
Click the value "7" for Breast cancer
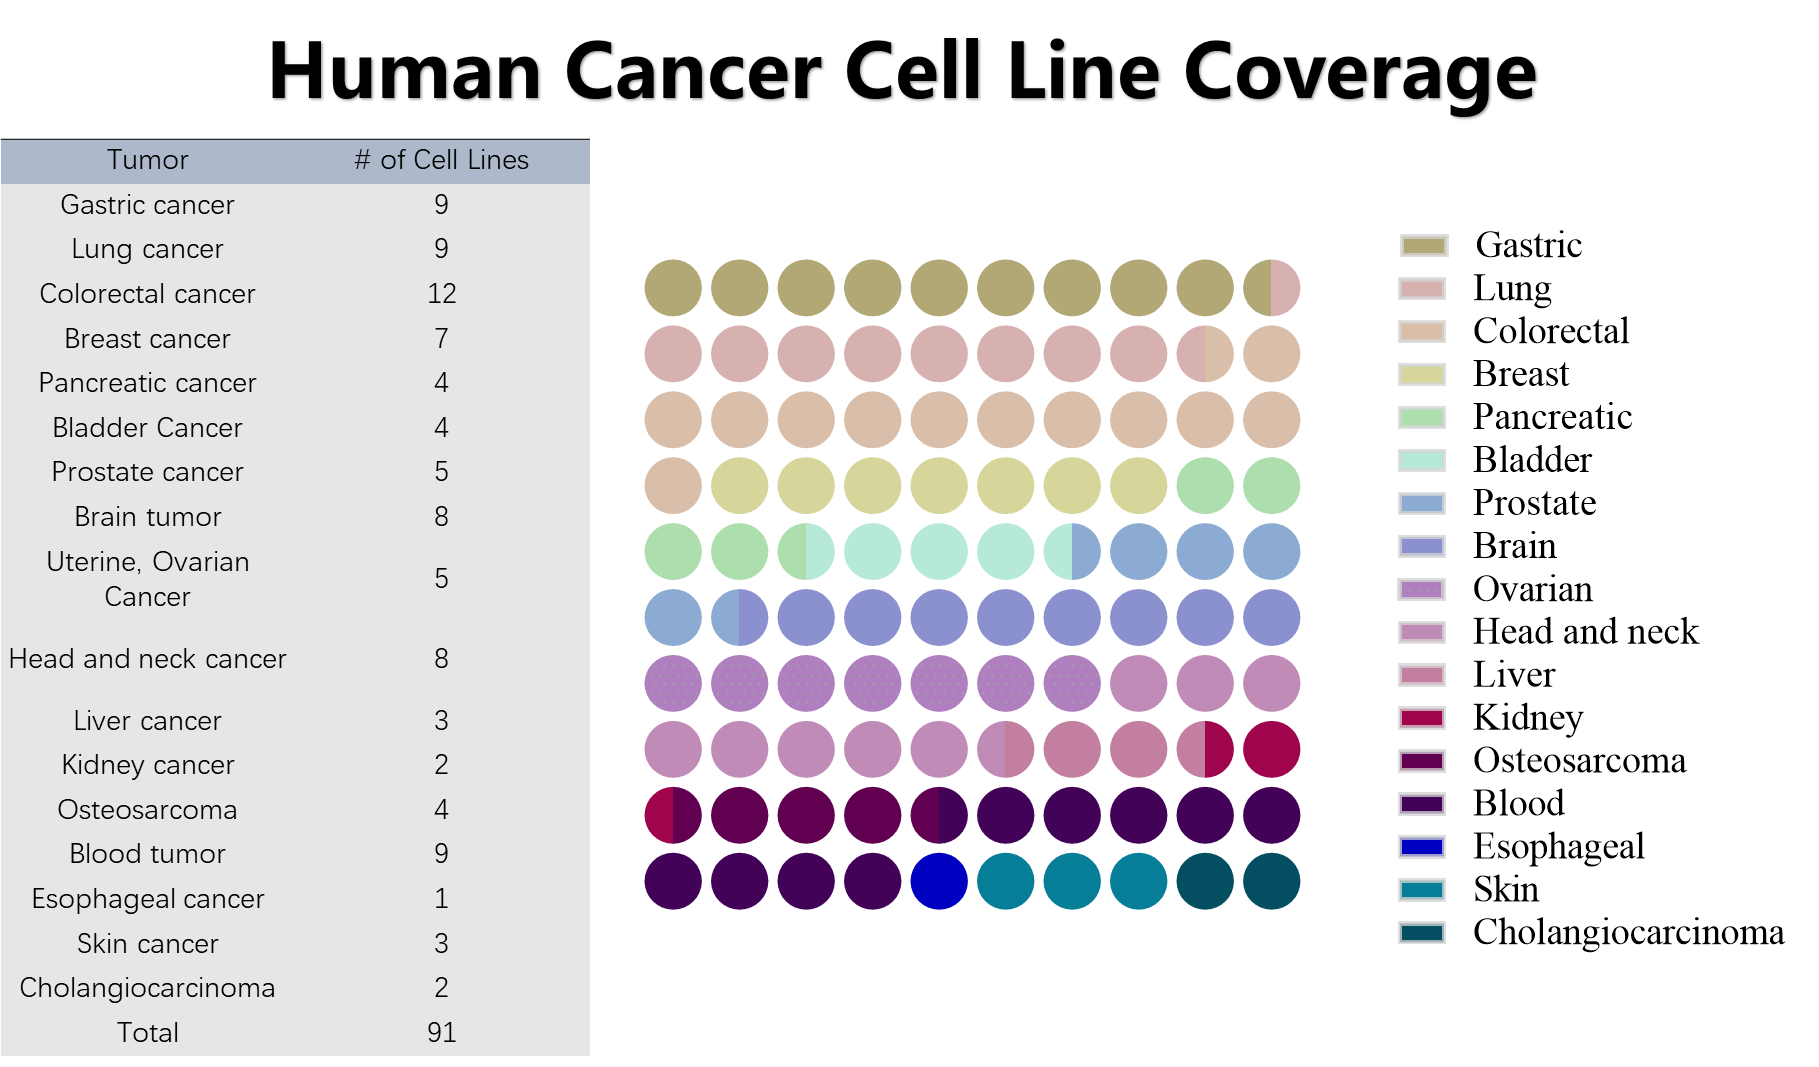pyautogui.click(x=441, y=339)
